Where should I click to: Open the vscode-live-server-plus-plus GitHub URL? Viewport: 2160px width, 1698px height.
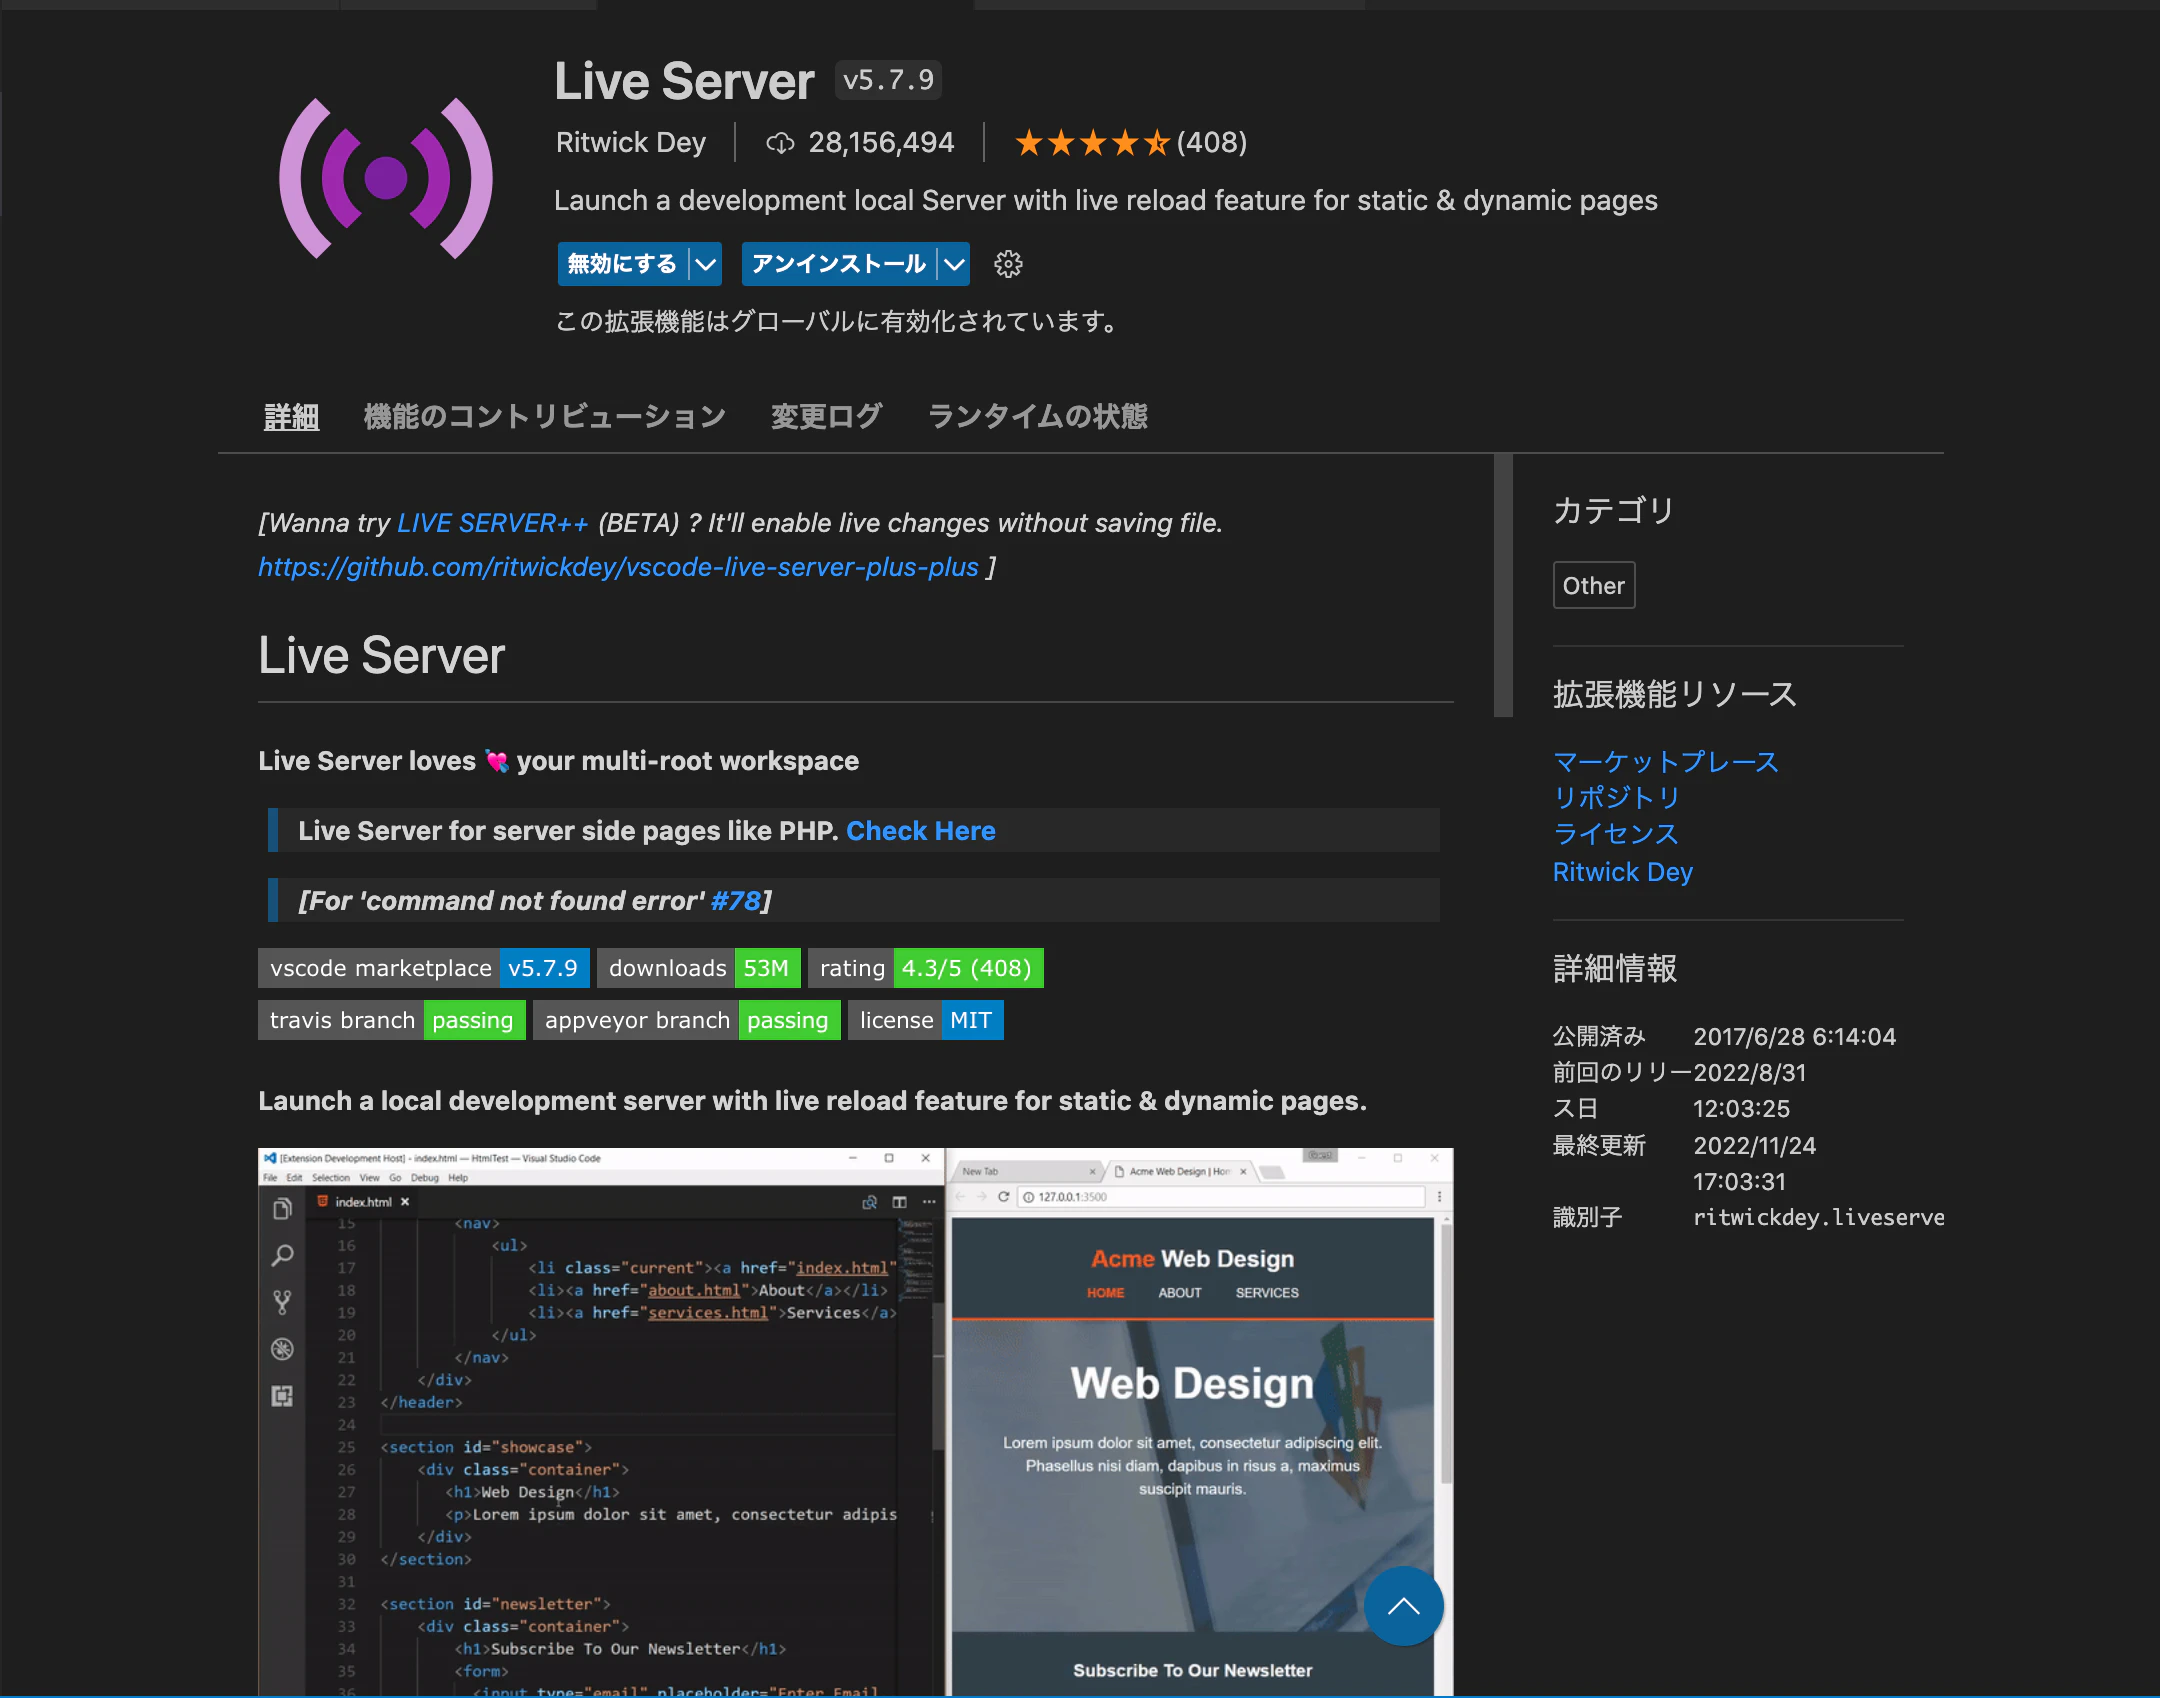[618, 567]
